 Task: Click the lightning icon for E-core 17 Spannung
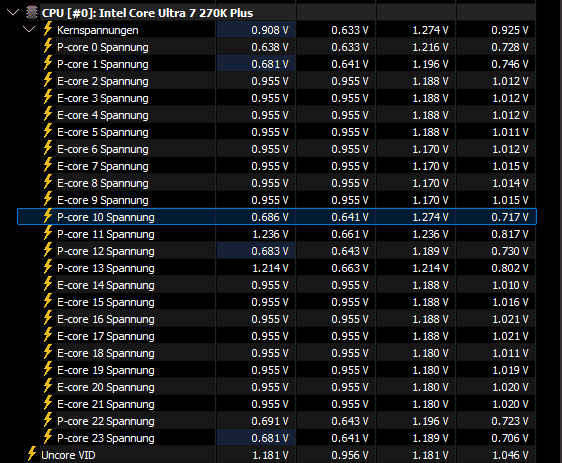tap(48, 335)
